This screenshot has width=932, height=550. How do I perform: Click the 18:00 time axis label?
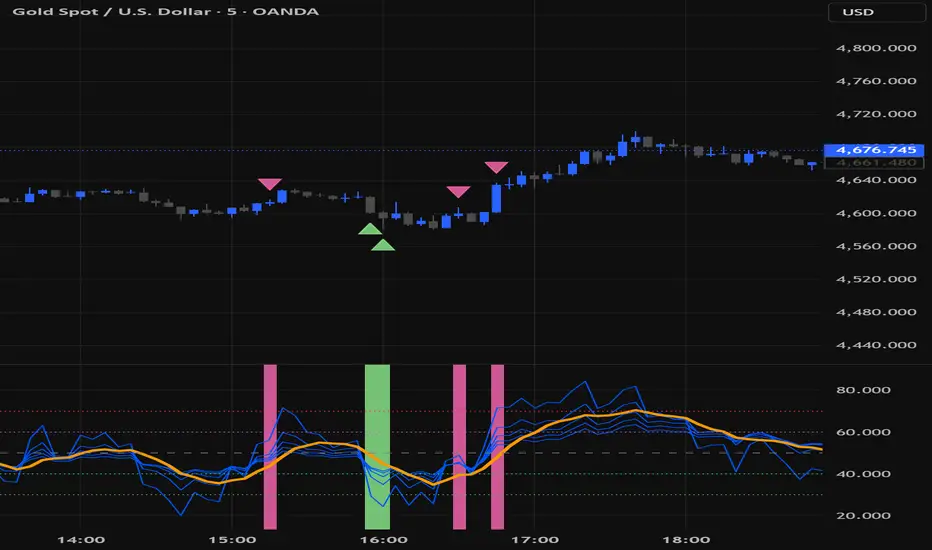pos(686,540)
